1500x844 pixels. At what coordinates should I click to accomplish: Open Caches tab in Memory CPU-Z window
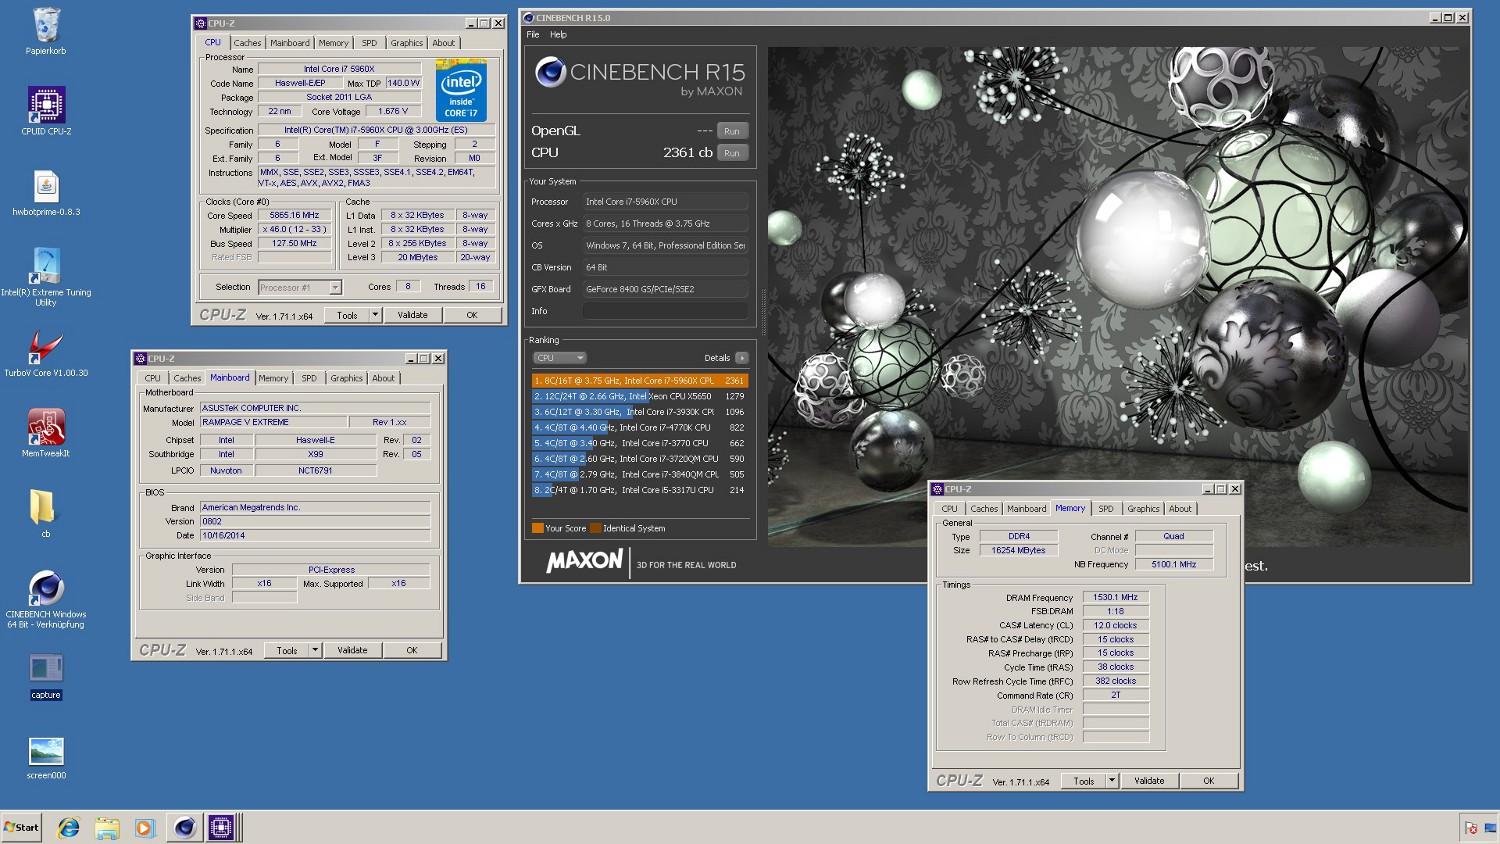click(984, 509)
